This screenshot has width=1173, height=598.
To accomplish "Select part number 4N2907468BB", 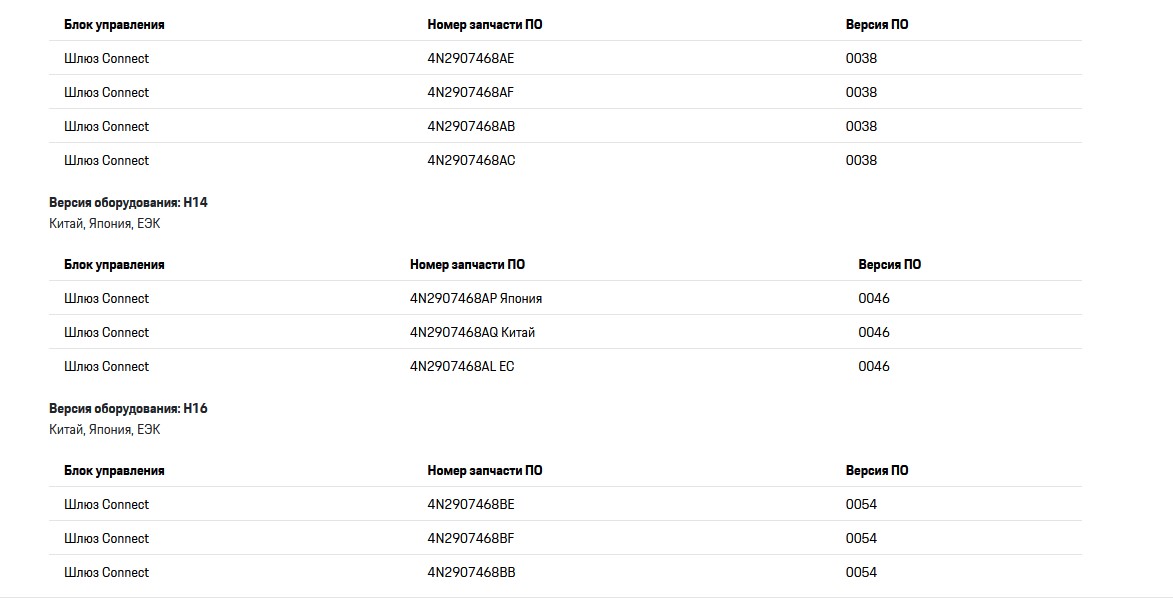I will (471, 572).
